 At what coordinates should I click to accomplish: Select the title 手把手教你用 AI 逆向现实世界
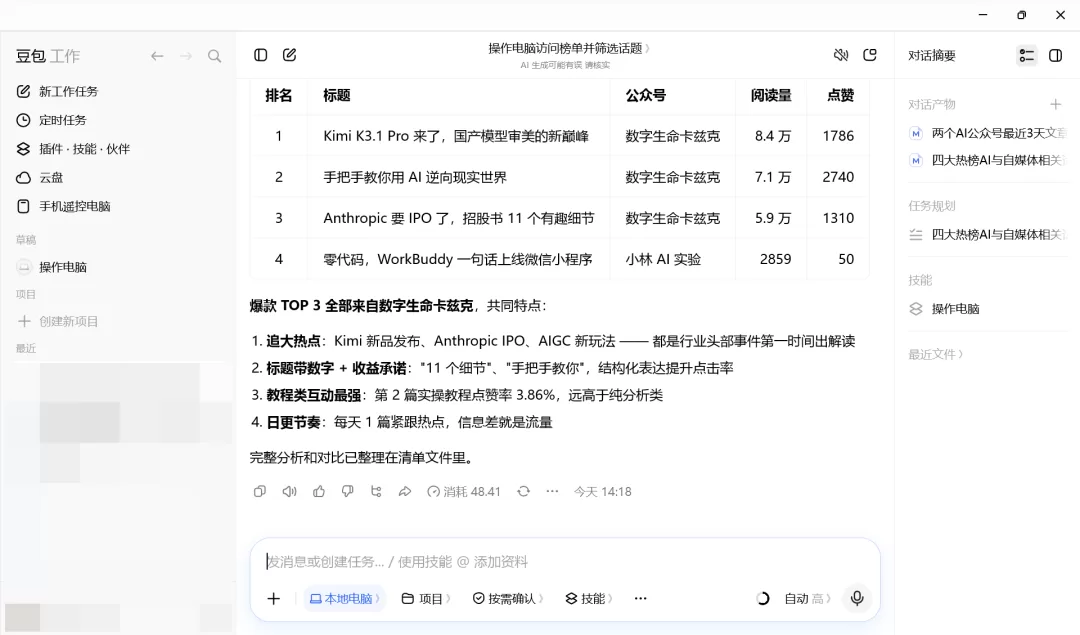pos(415,177)
